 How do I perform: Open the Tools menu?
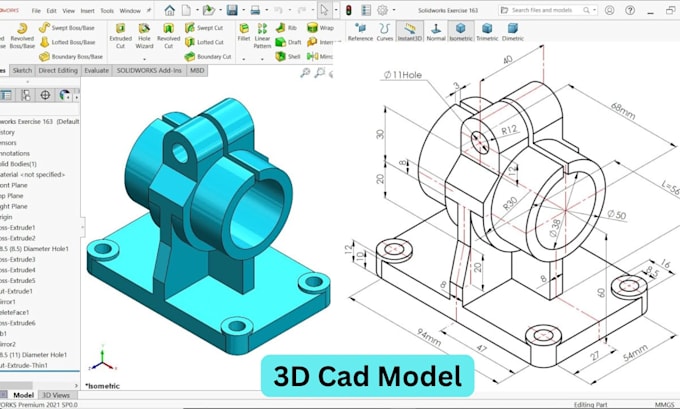(x=107, y=10)
